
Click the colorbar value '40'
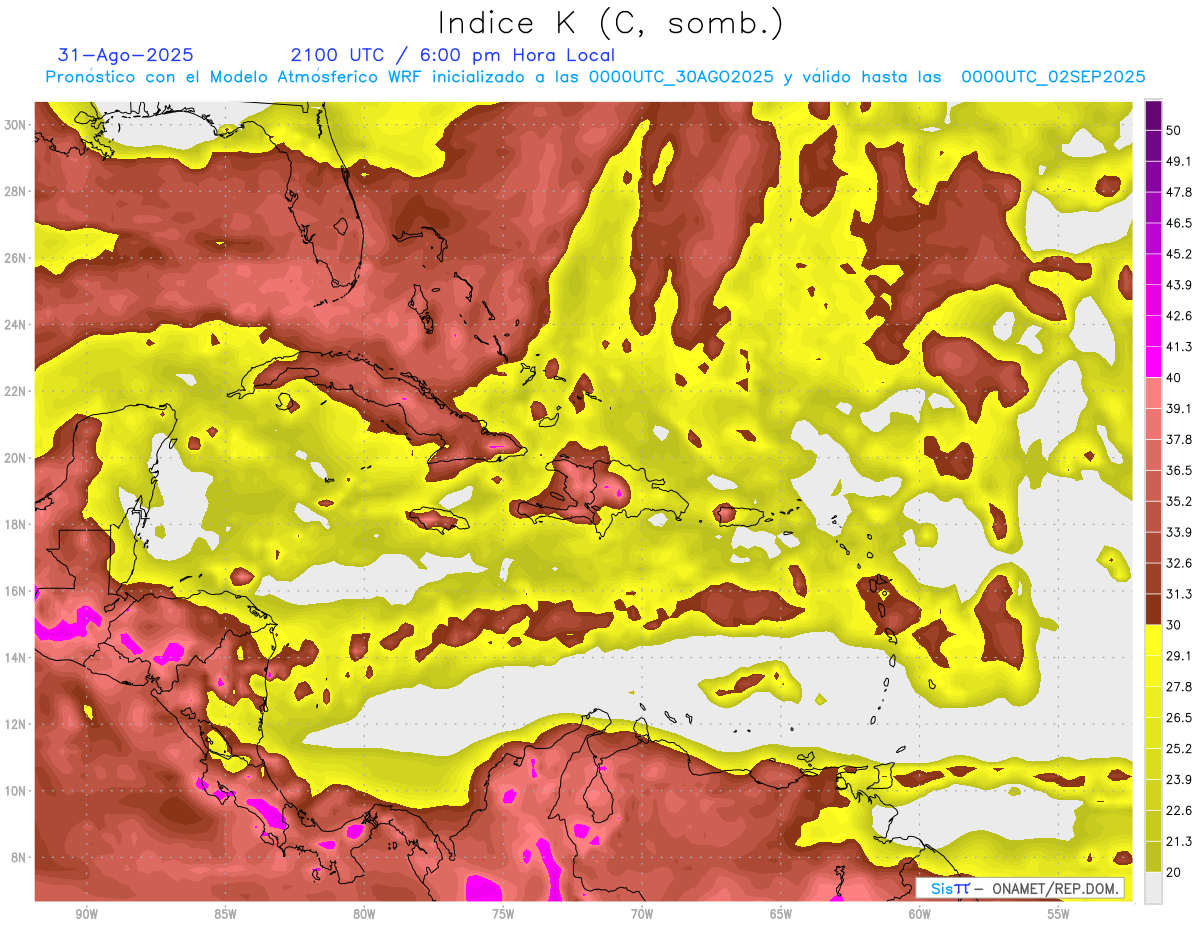pos(1174,379)
